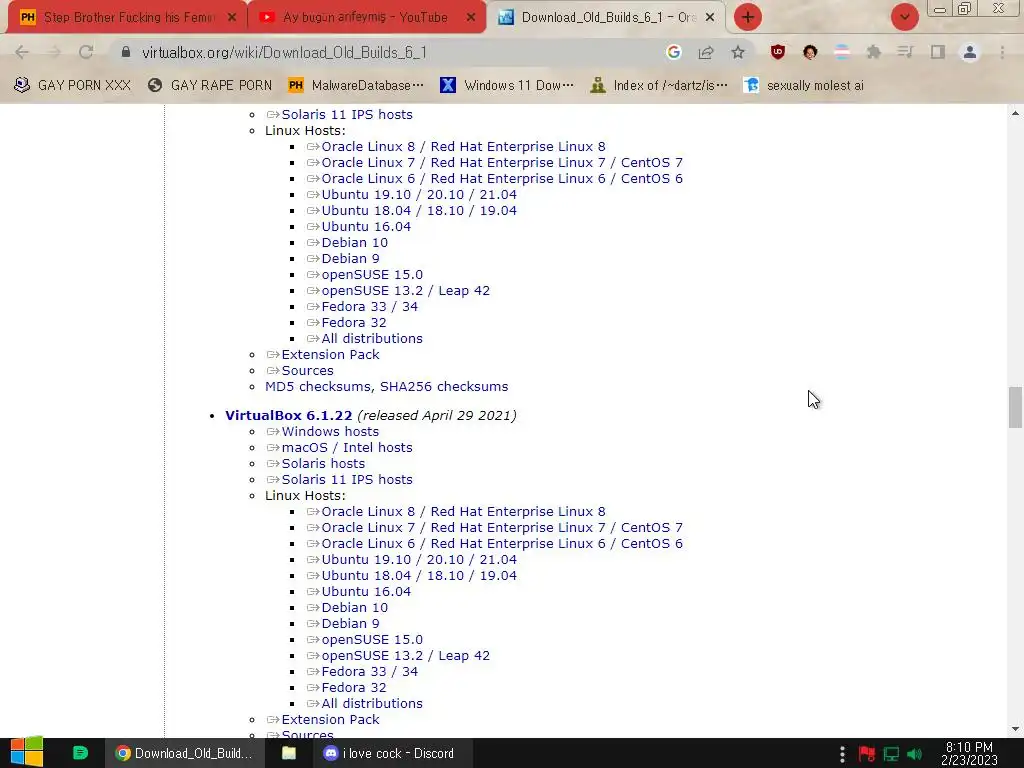Image resolution: width=1024 pixels, height=768 pixels.
Task: Click the VirtualBox 6.1.22 heading link
Action: pos(289,415)
